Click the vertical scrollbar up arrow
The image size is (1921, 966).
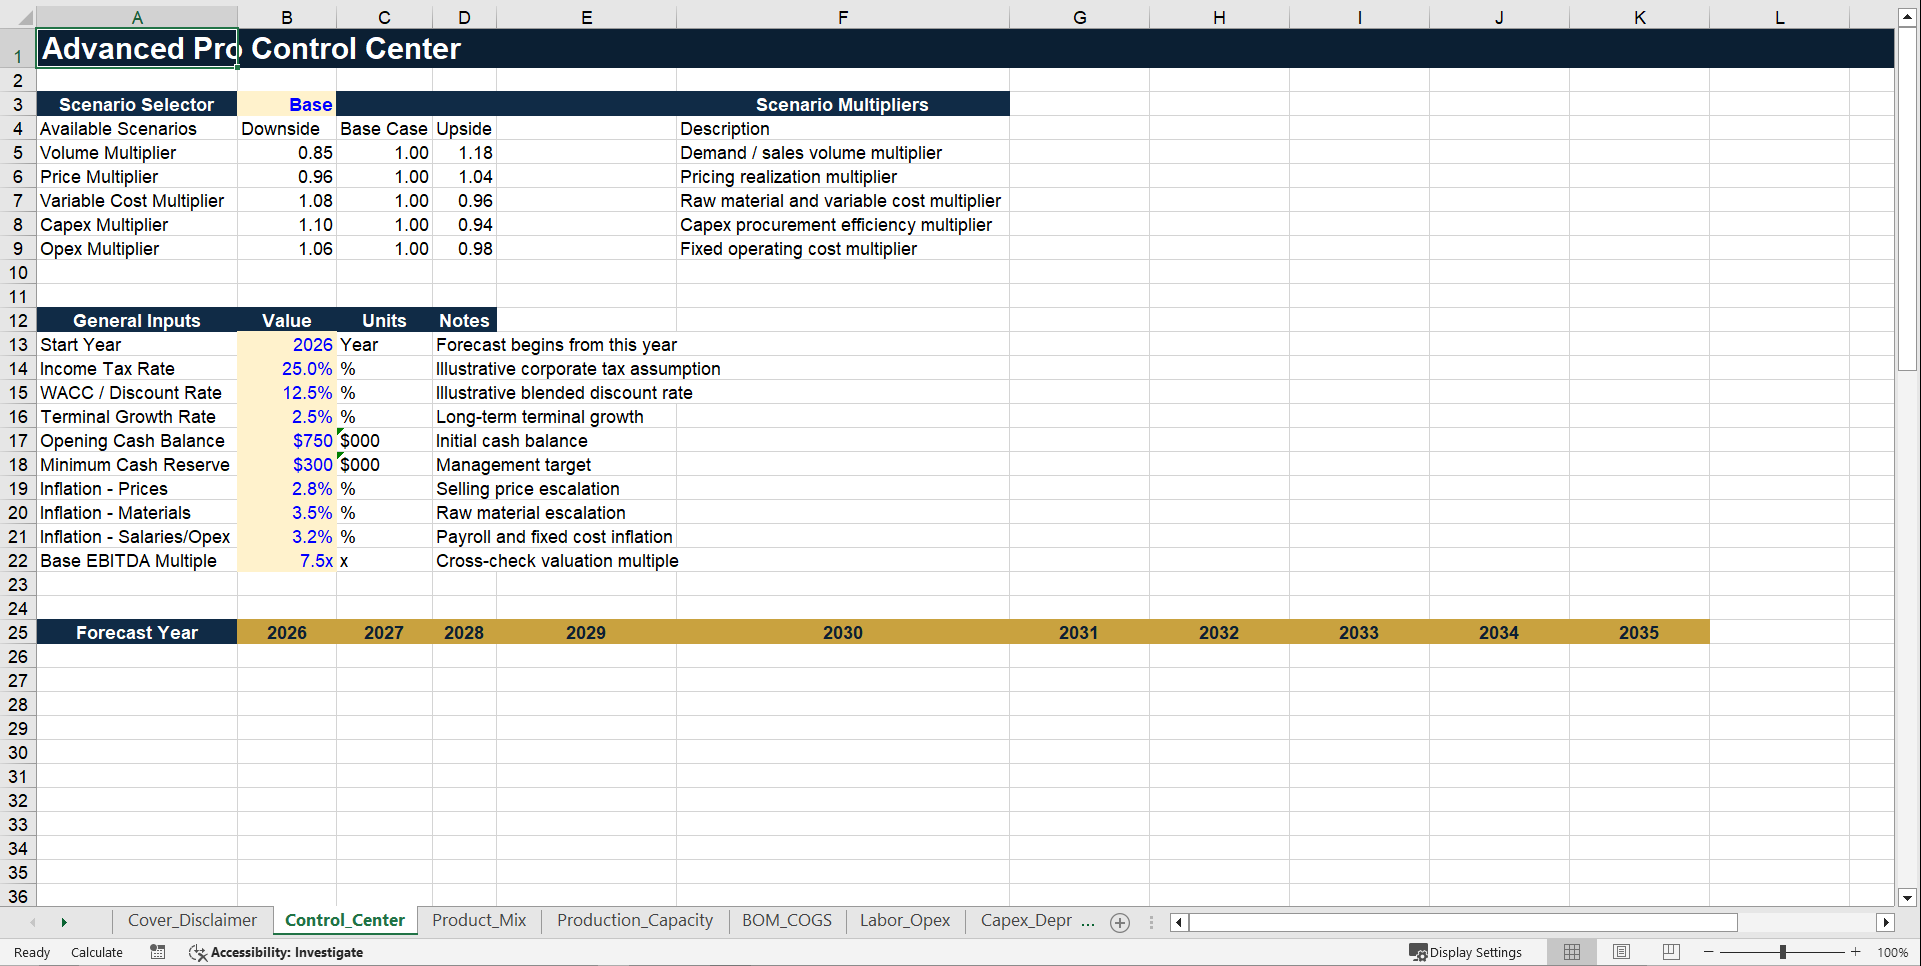click(x=1908, y=17)
